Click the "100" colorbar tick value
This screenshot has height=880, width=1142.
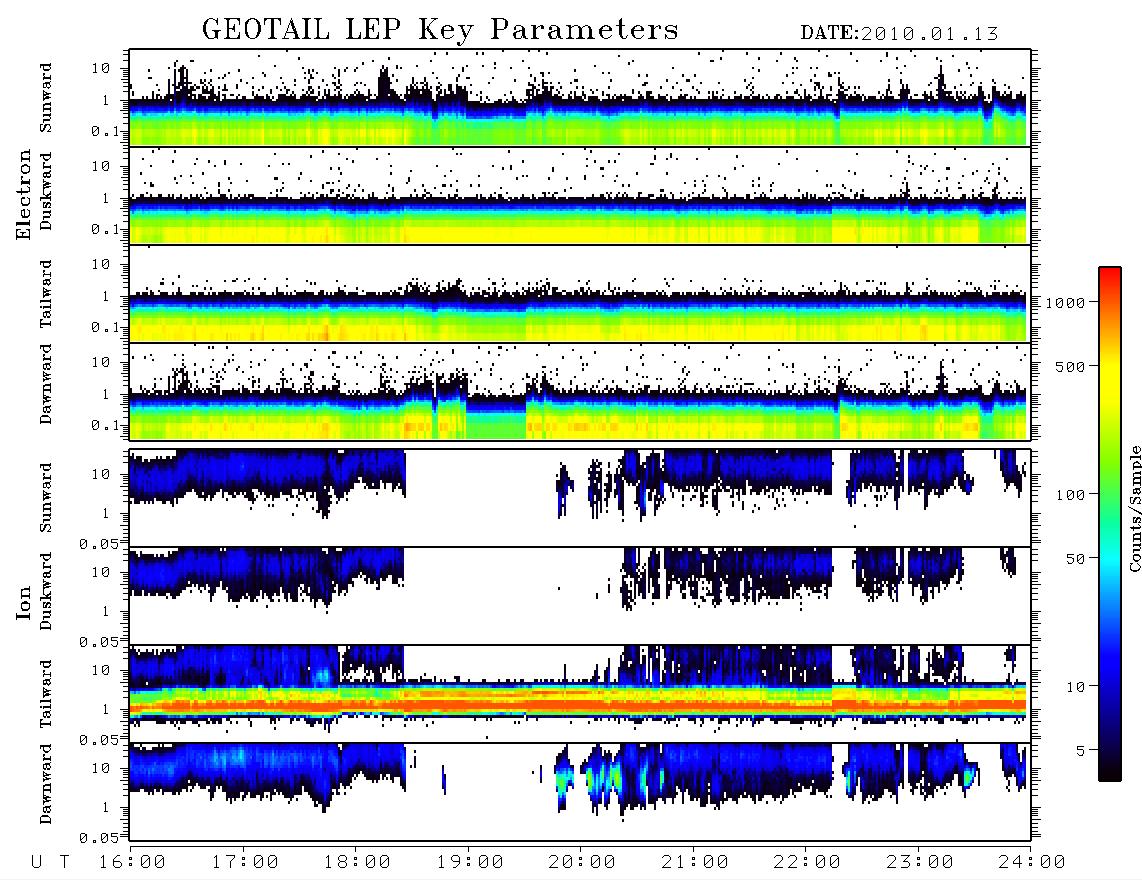pyautogui.click(x=1071, y=495)
